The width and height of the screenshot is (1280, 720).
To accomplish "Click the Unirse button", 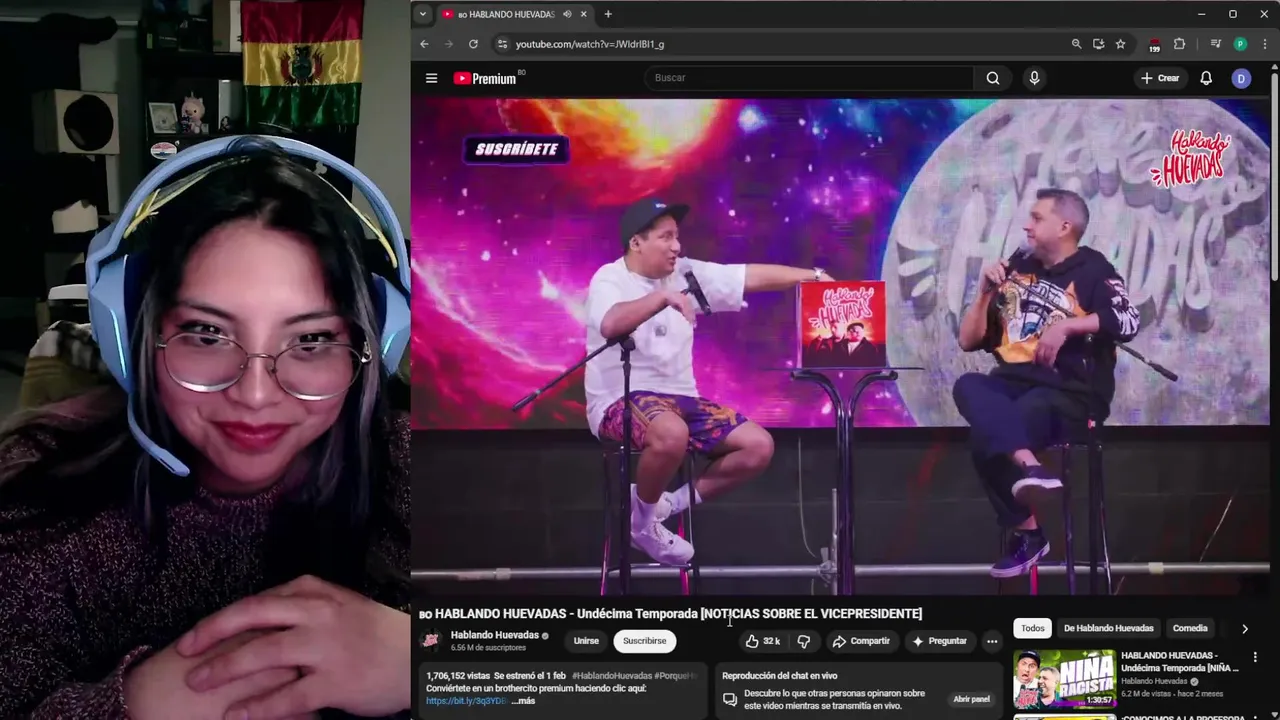I will coord(586,641).
